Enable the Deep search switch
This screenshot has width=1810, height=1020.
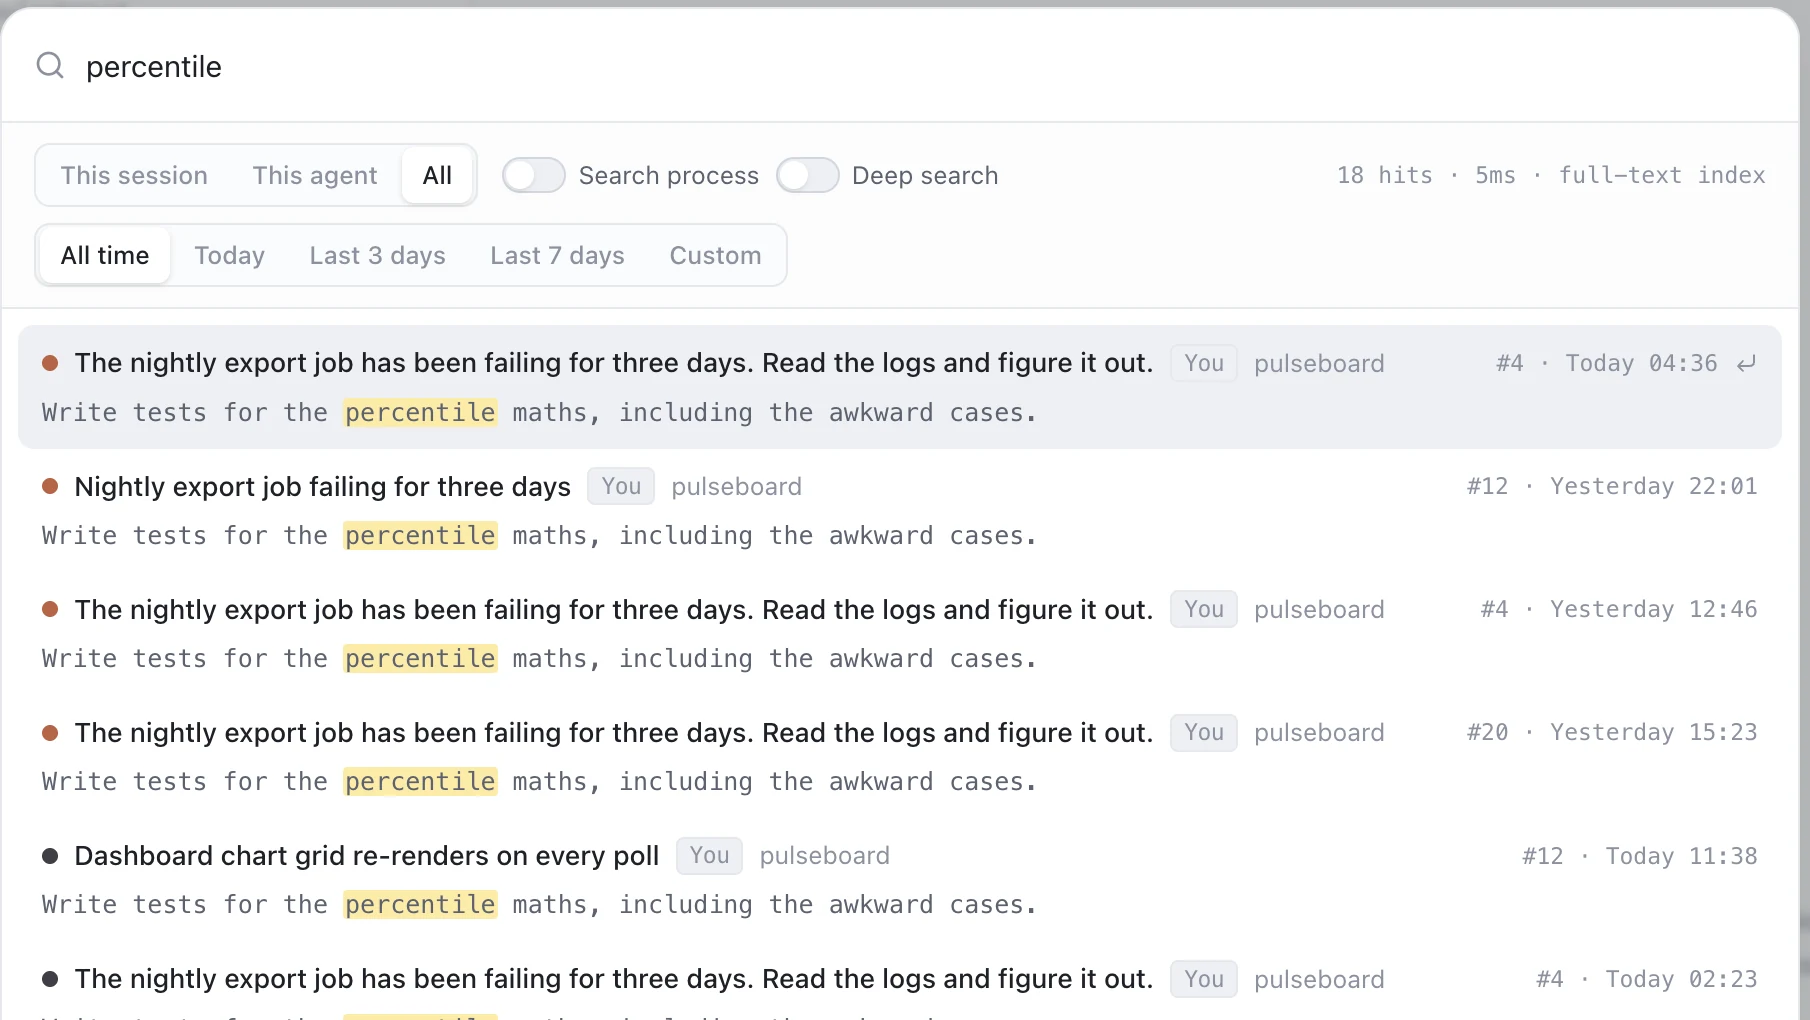coord(807,176)
